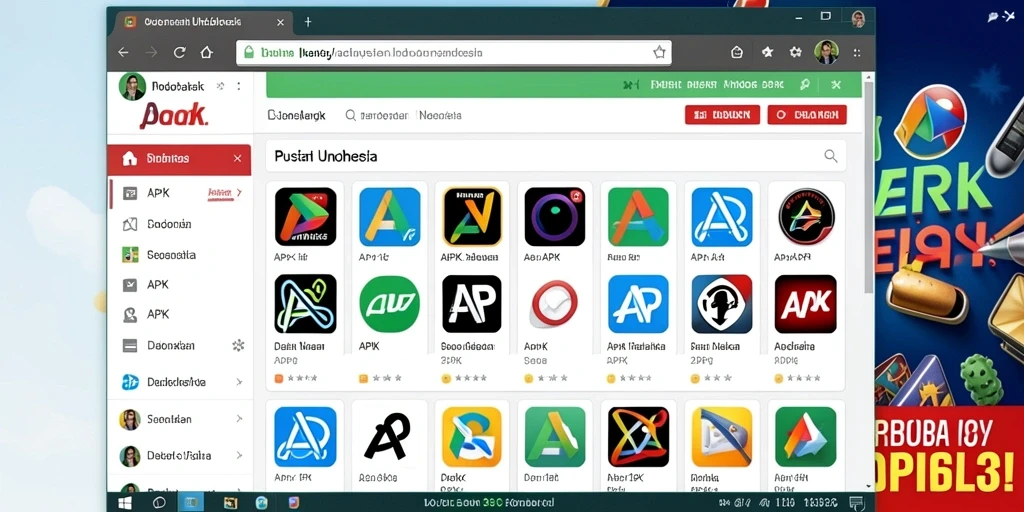Expand the Dedodosida sidebar row chevron

(x=239, y=382)
